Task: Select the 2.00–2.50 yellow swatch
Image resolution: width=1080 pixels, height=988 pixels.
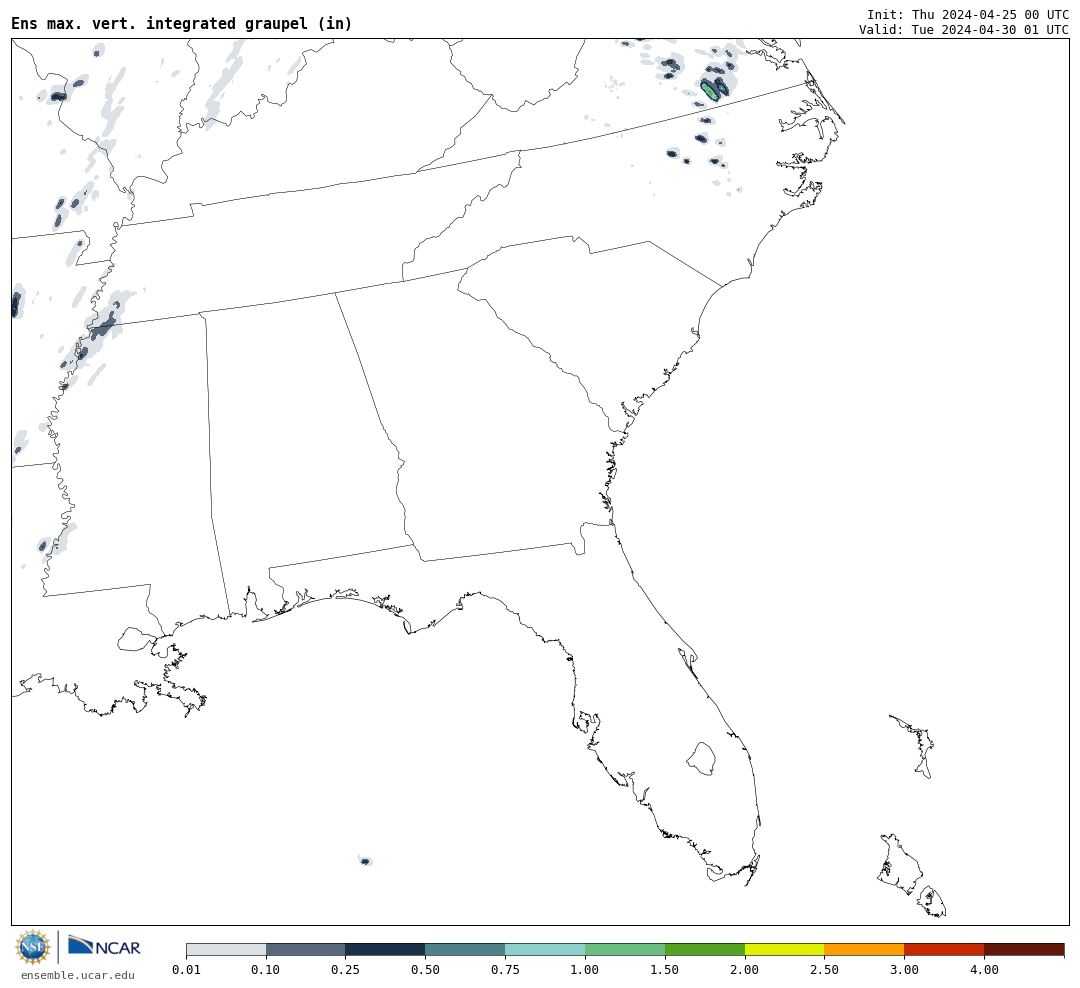Action: click(785, 950)
